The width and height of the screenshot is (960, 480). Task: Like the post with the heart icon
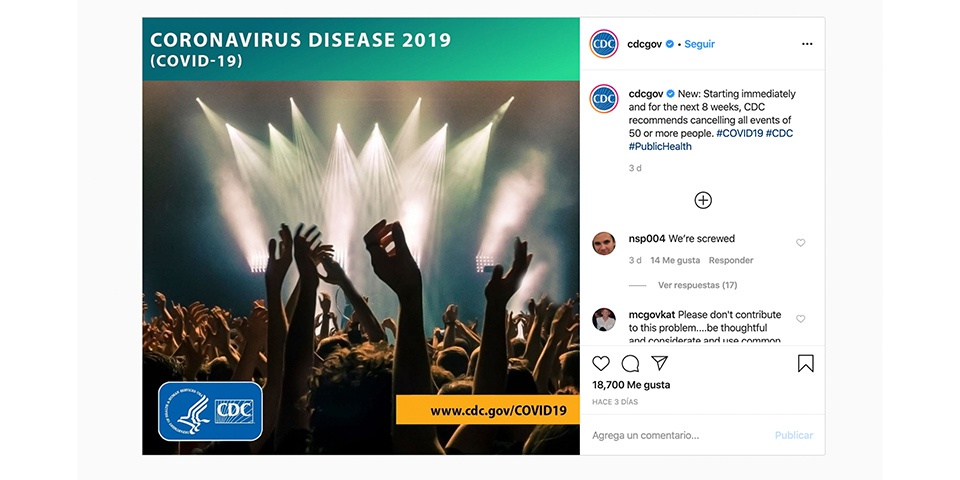(601, 364)
